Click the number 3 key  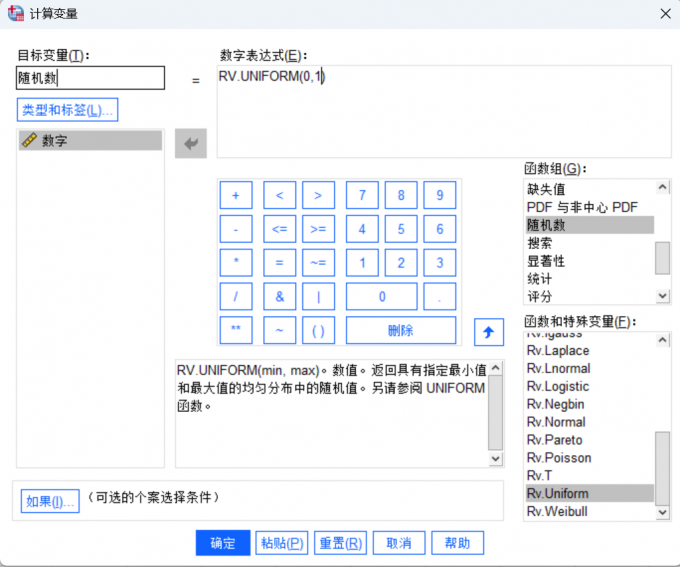[x=440, y=262]
